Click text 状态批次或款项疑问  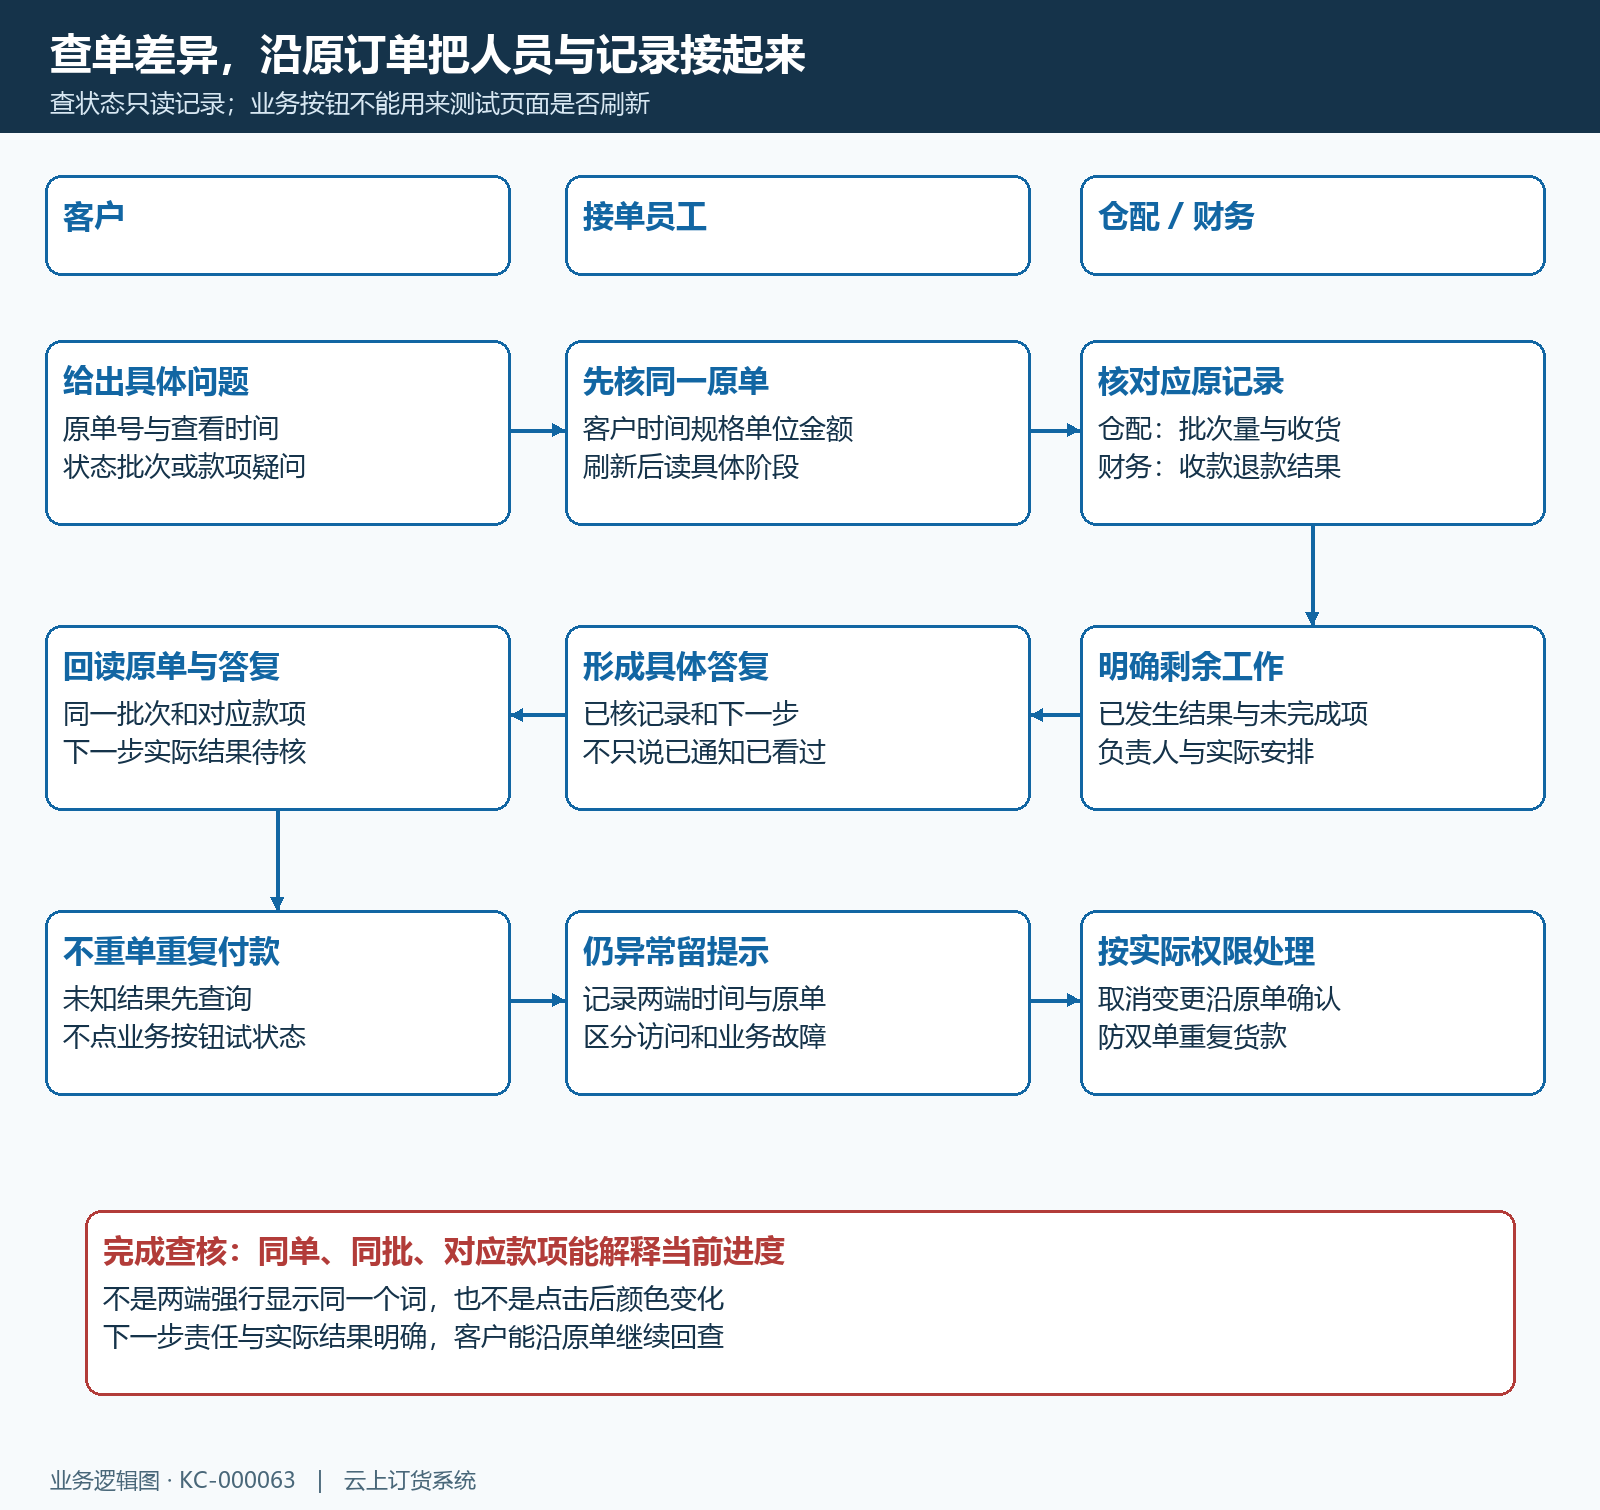pyautogui.click(x=185, y=467)
